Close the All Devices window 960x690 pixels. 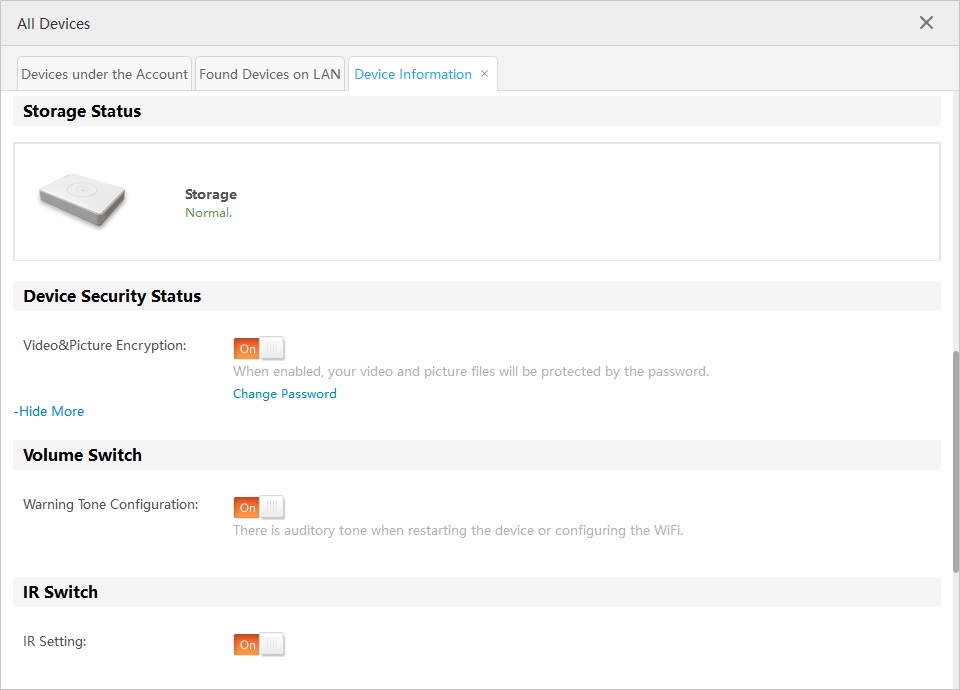[x=926, y=23]
